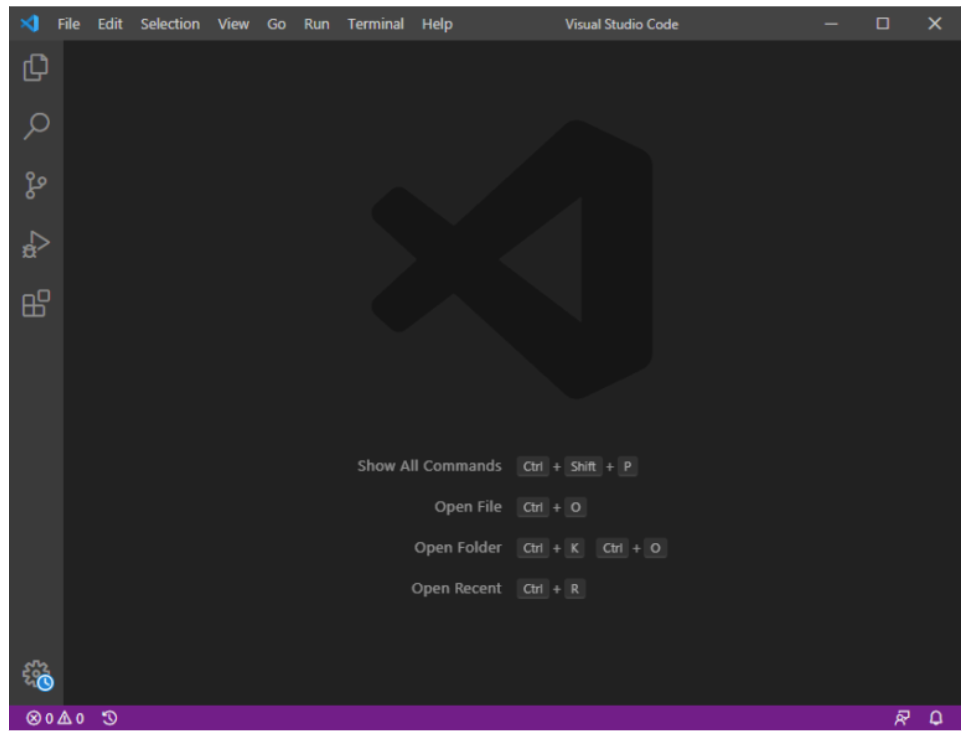Open notifications bell in status bar
Image resolution: width=964 pixels, height=744 pixels.
tap(936, 718)
